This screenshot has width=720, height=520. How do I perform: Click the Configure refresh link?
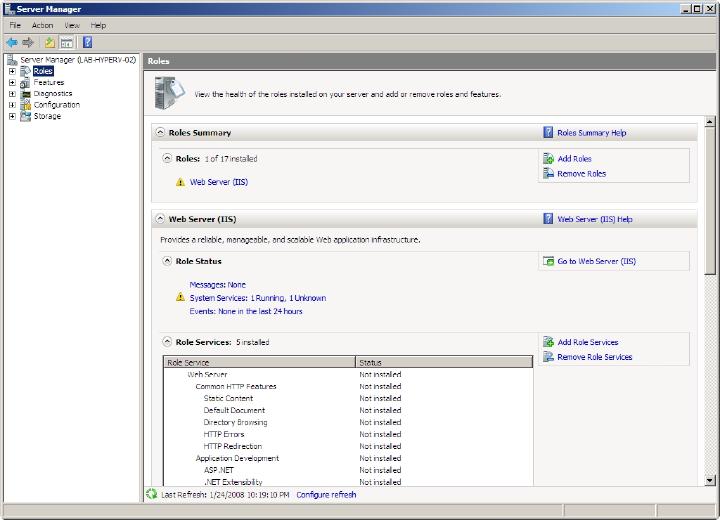[x=326, y=494]
